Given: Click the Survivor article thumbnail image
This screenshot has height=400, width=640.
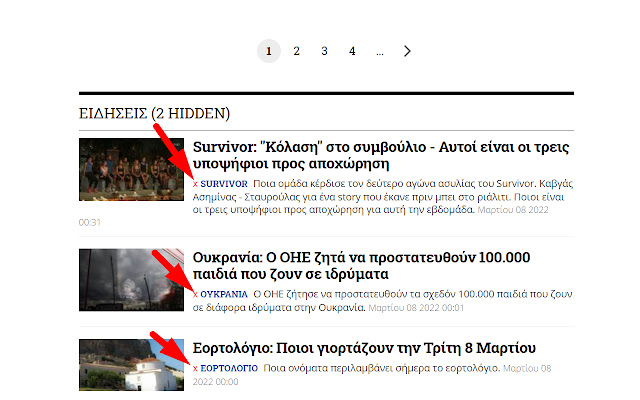Looking at the screenshot, I should click(131, 169).
